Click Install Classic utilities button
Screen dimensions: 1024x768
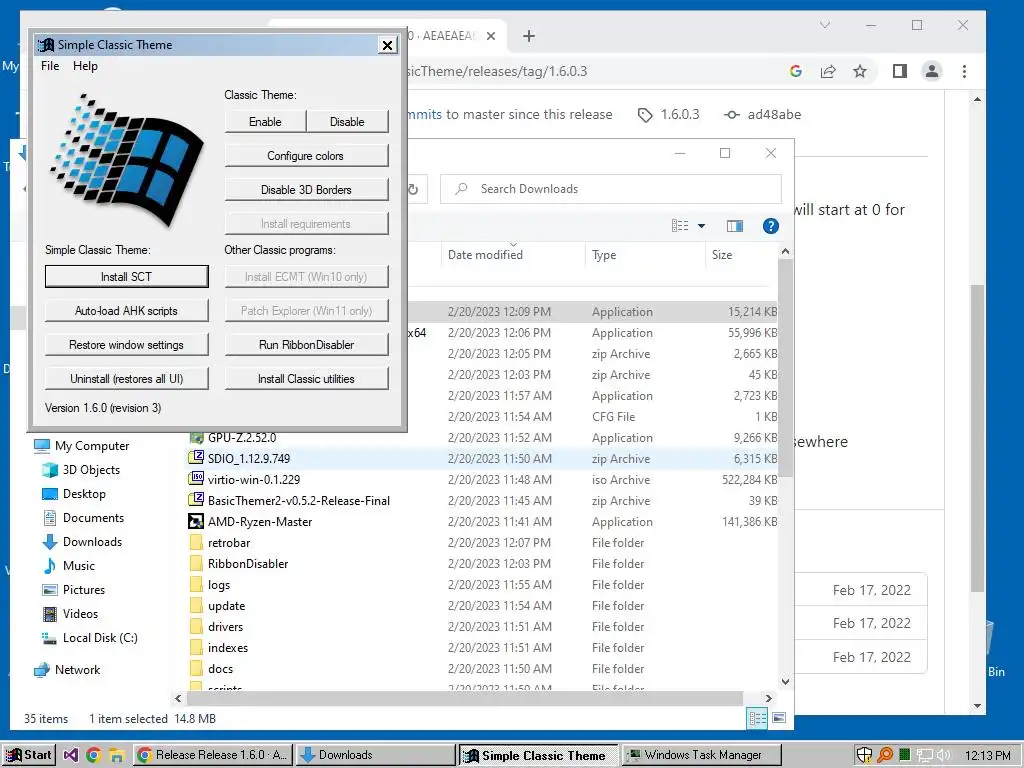click(306, 378)
